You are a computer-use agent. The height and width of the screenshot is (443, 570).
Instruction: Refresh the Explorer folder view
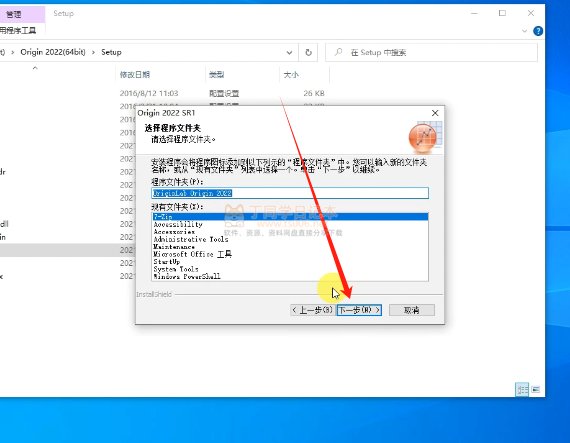(308, 52)
